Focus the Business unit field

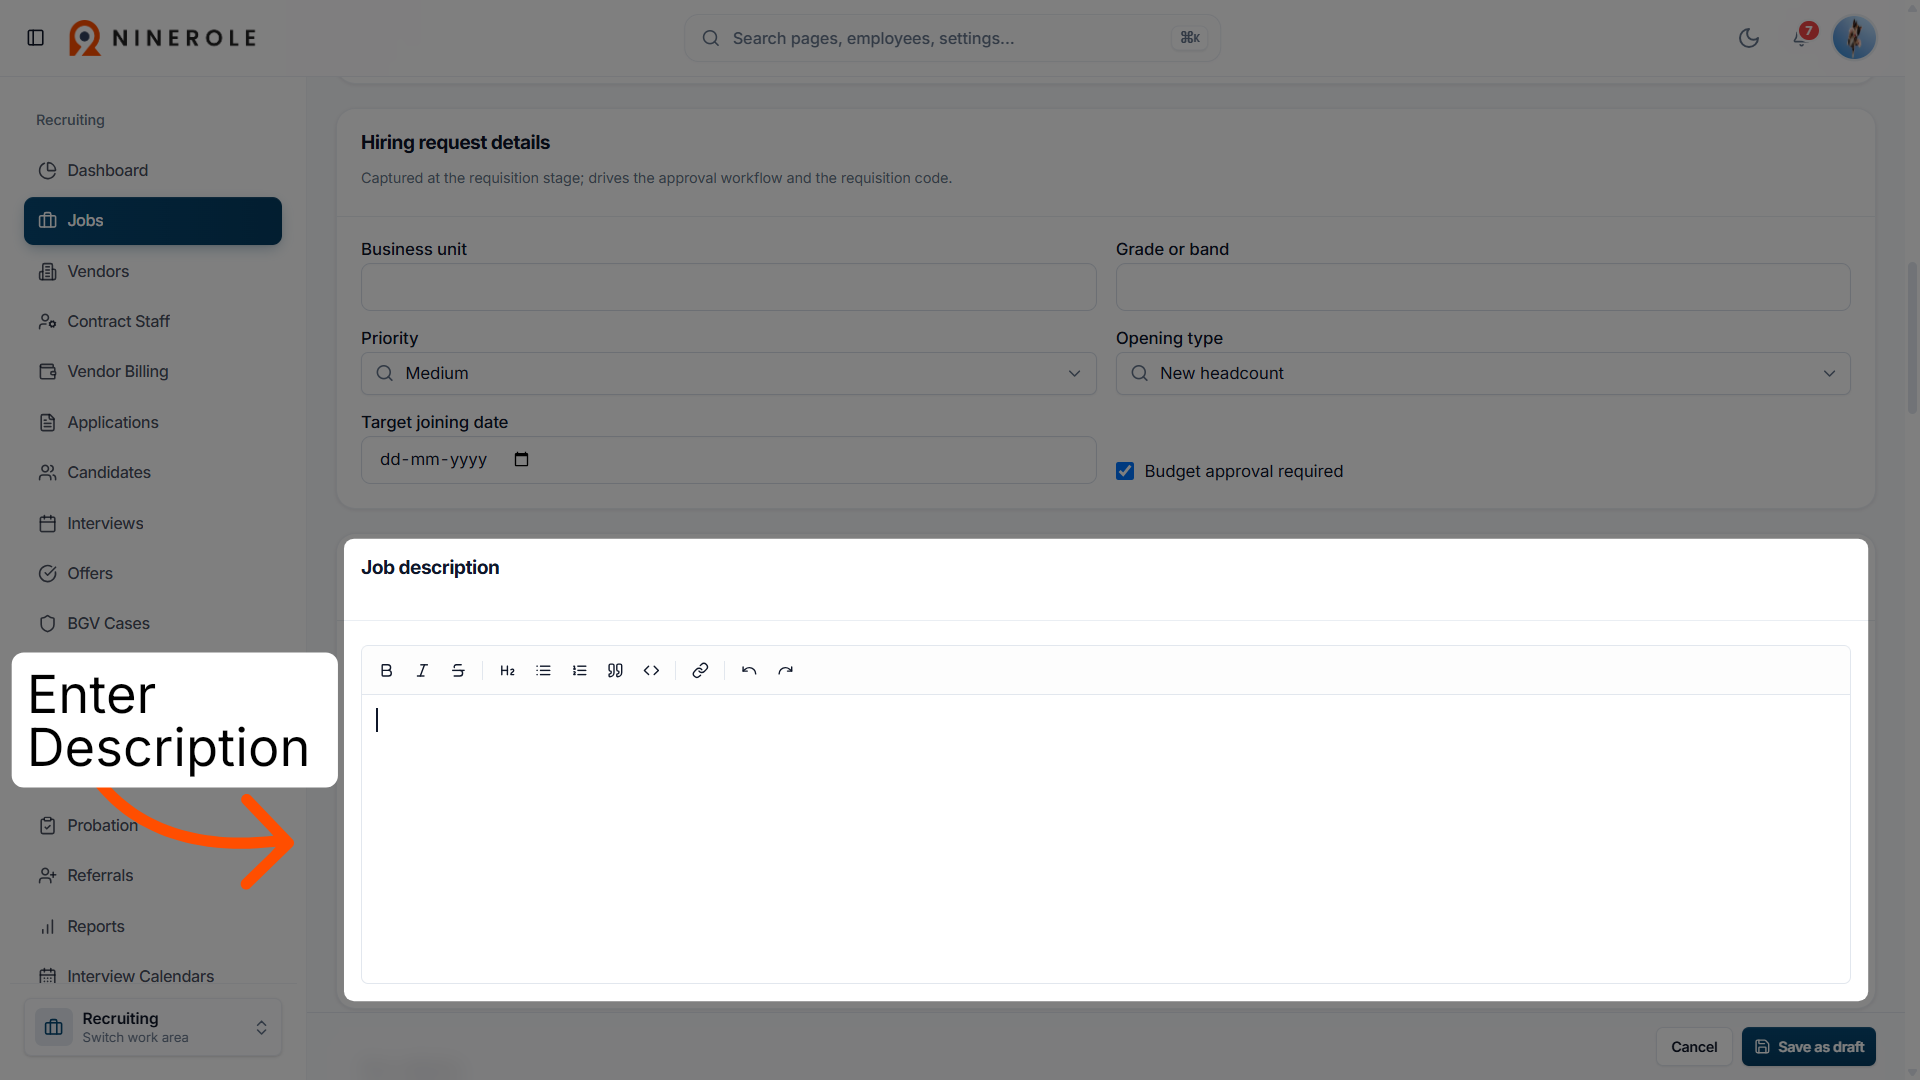tap(728, 287)
